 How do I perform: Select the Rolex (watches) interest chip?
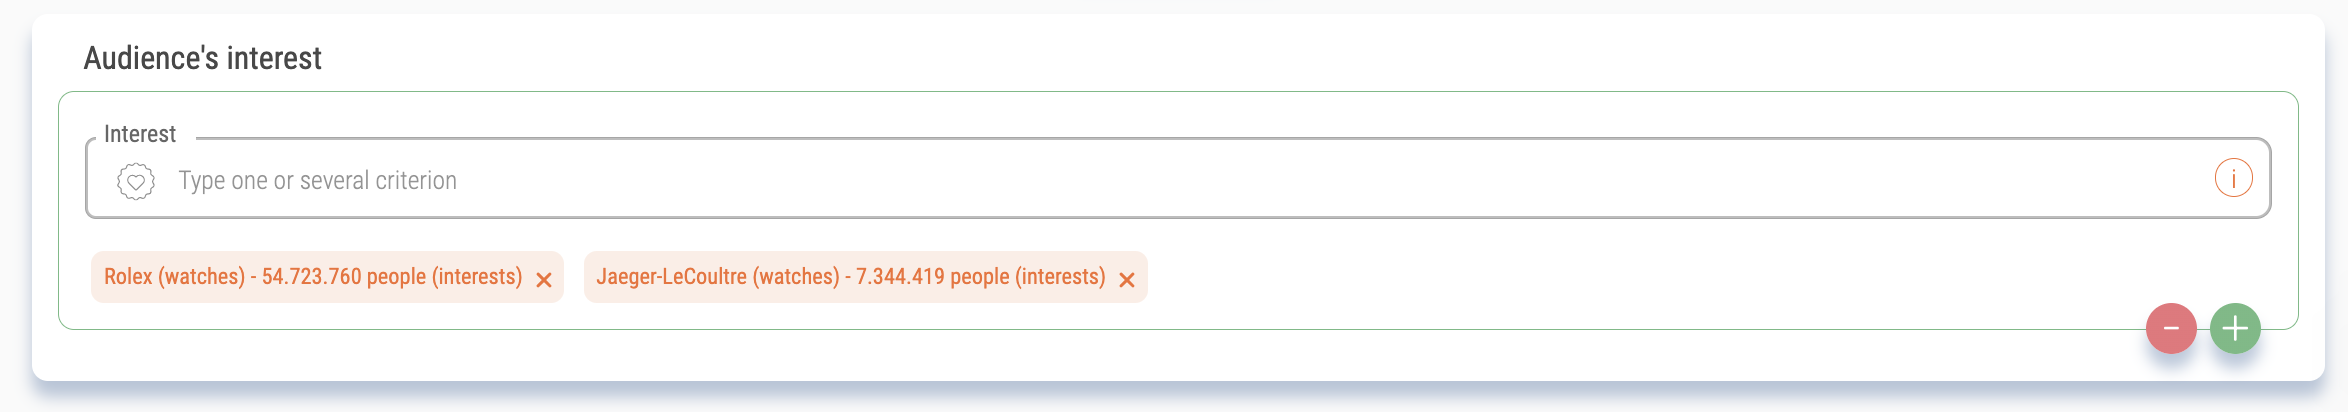click(327, 277)
